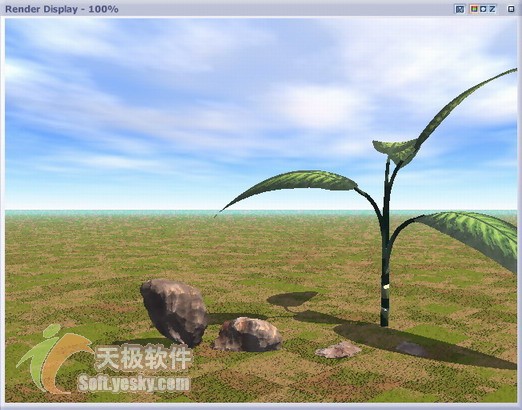Open the render options icon in title bar
Viewport: 522px width, 410px height.
460,9
